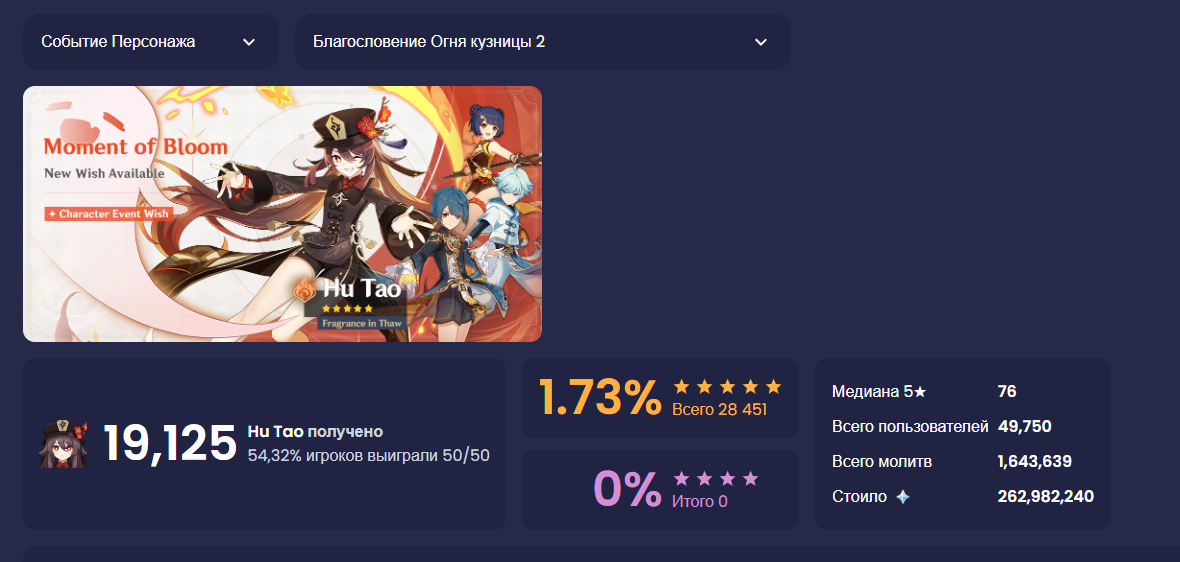Click the orange five-star rating icons
This screenshot has width=1180, height=562.
click(727, 387)
